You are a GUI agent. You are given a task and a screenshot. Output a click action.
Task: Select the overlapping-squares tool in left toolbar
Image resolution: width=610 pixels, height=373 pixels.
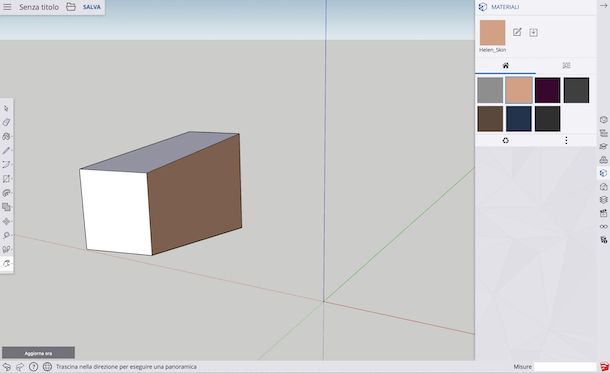click(x=6, y=207)
